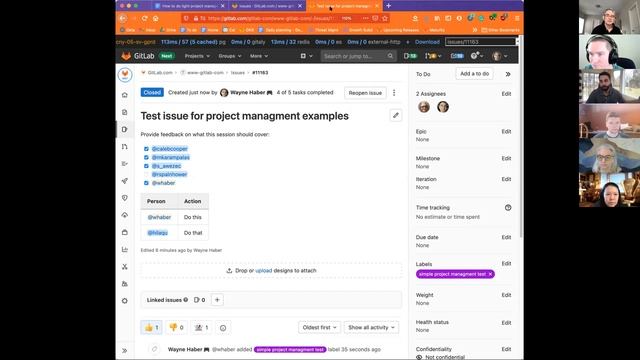This screenshot has width=640, height=360.
Task: Open merge requests header dropdown
Action: (x=433, y=56)
